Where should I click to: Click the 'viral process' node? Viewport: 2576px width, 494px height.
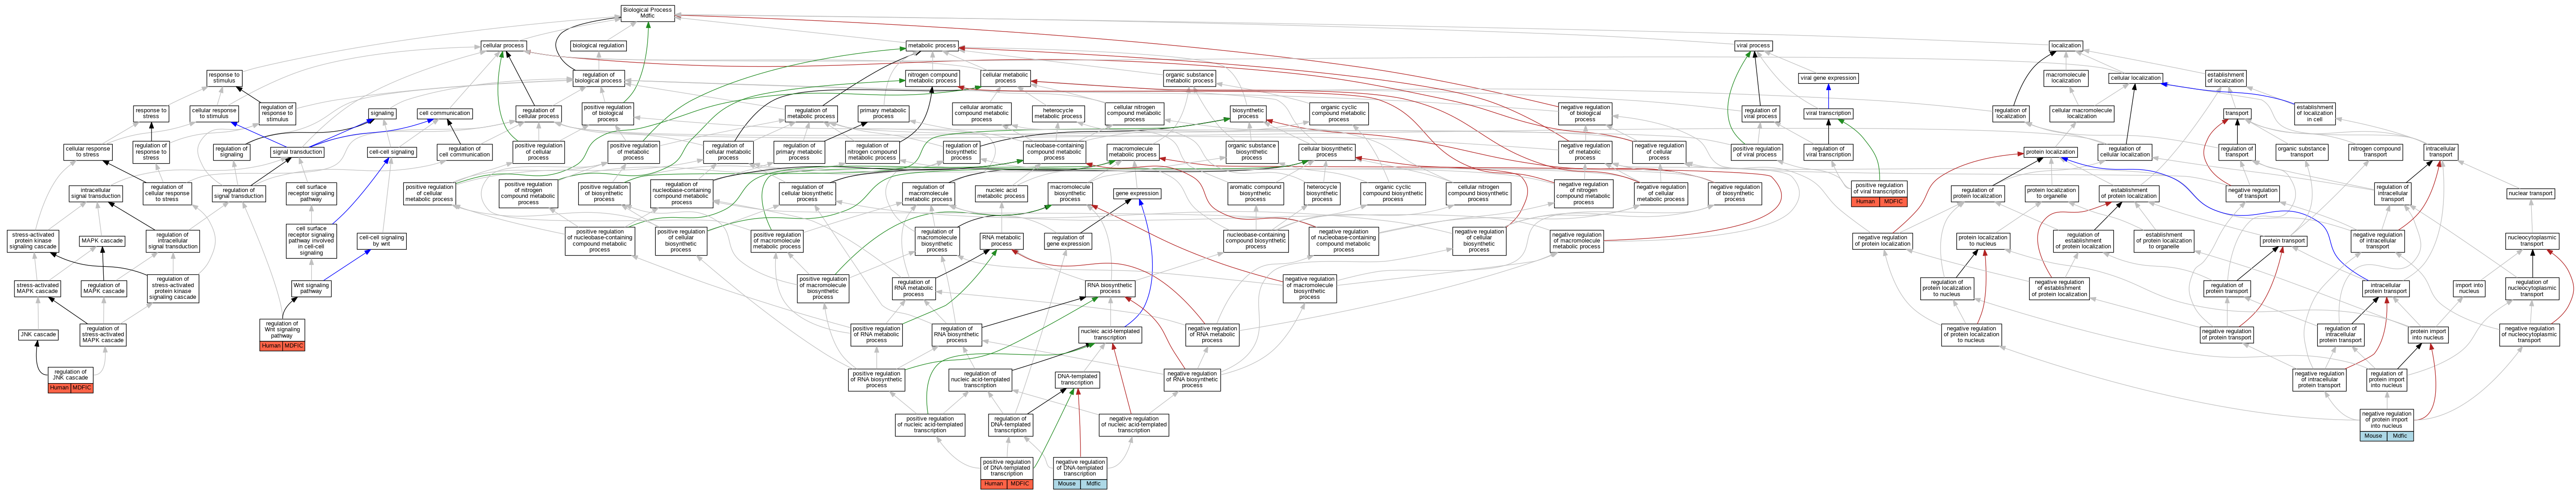click(x=1753, y=45)
